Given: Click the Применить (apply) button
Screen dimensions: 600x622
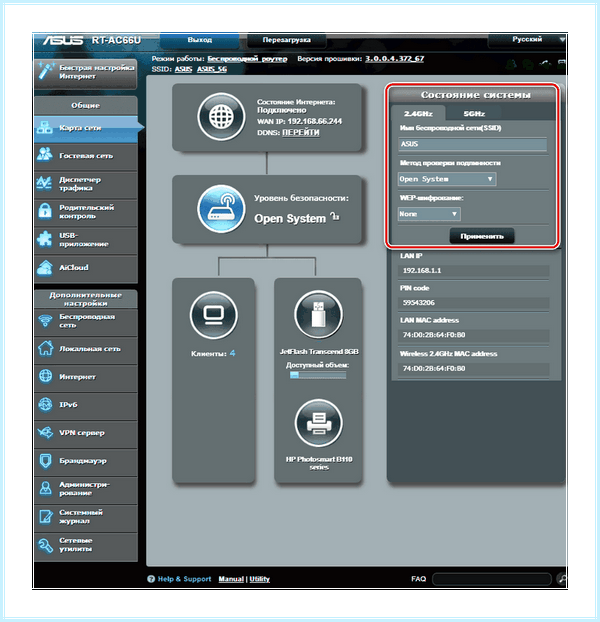Looking at the screenshot, I should click(x=482, y=236).
